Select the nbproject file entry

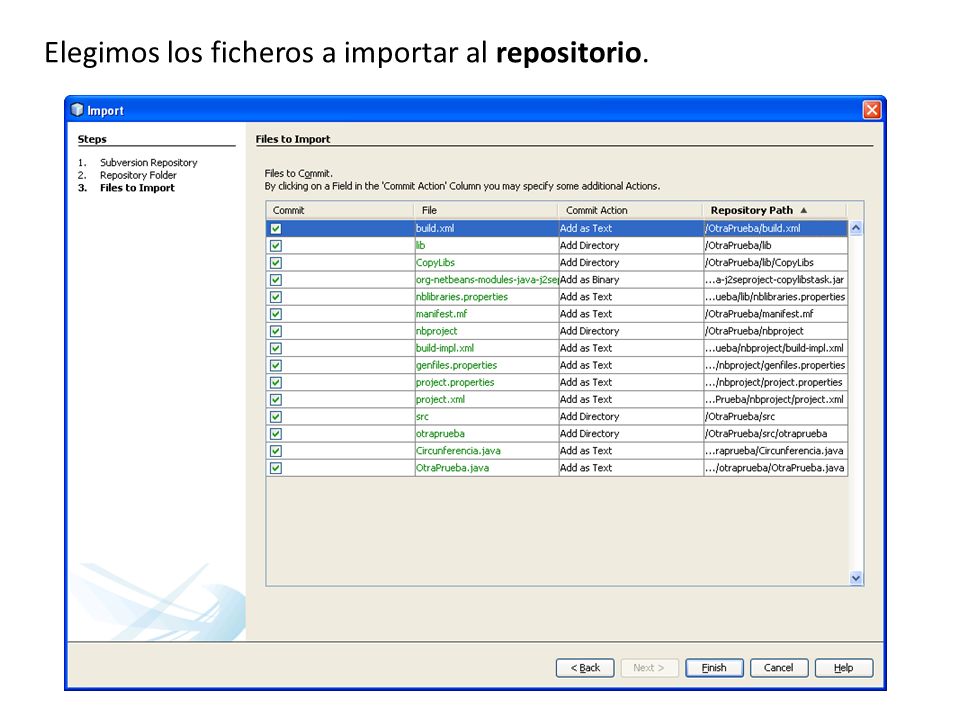pos(437,331)
